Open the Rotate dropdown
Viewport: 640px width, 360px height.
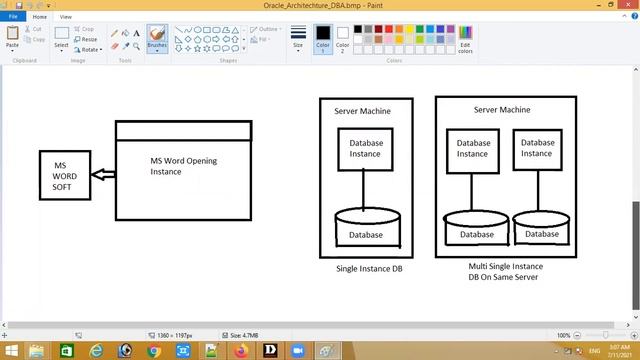point(88,50)
